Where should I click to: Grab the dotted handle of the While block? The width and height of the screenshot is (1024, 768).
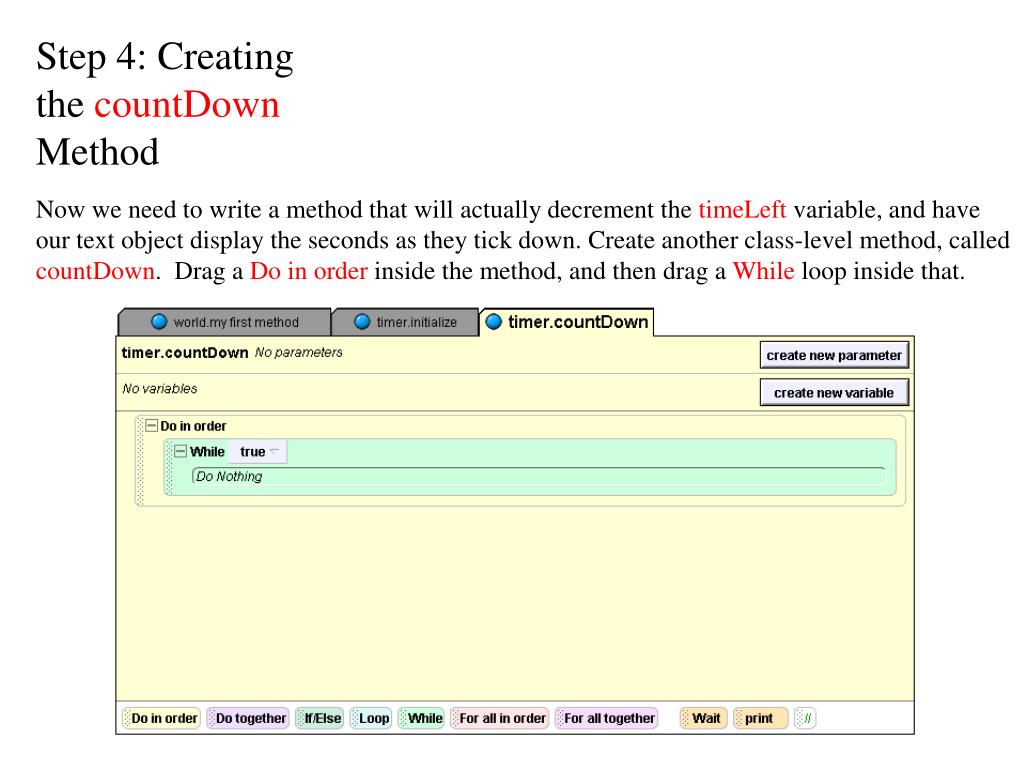point(168,467)
